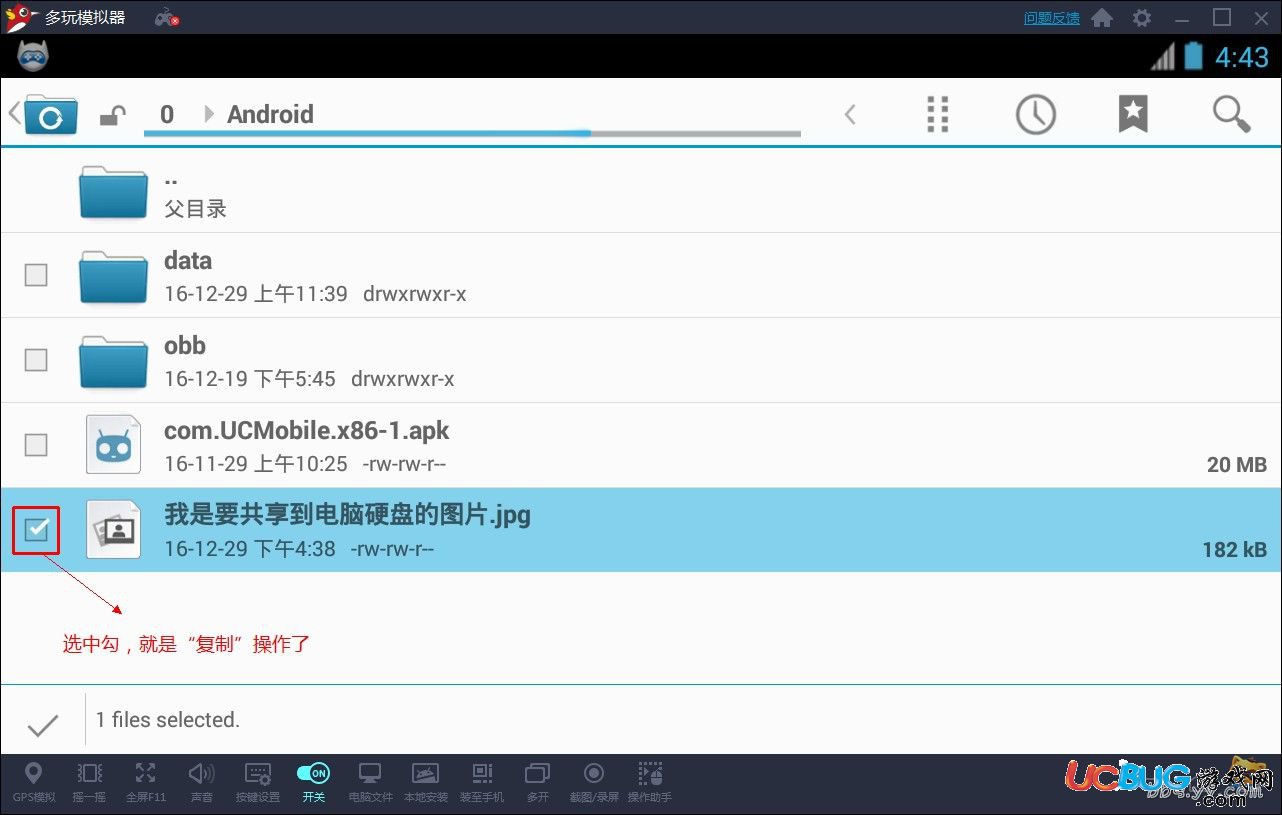
Task: Click the breadcrumb progress bar
Action: tap(472, 133)
